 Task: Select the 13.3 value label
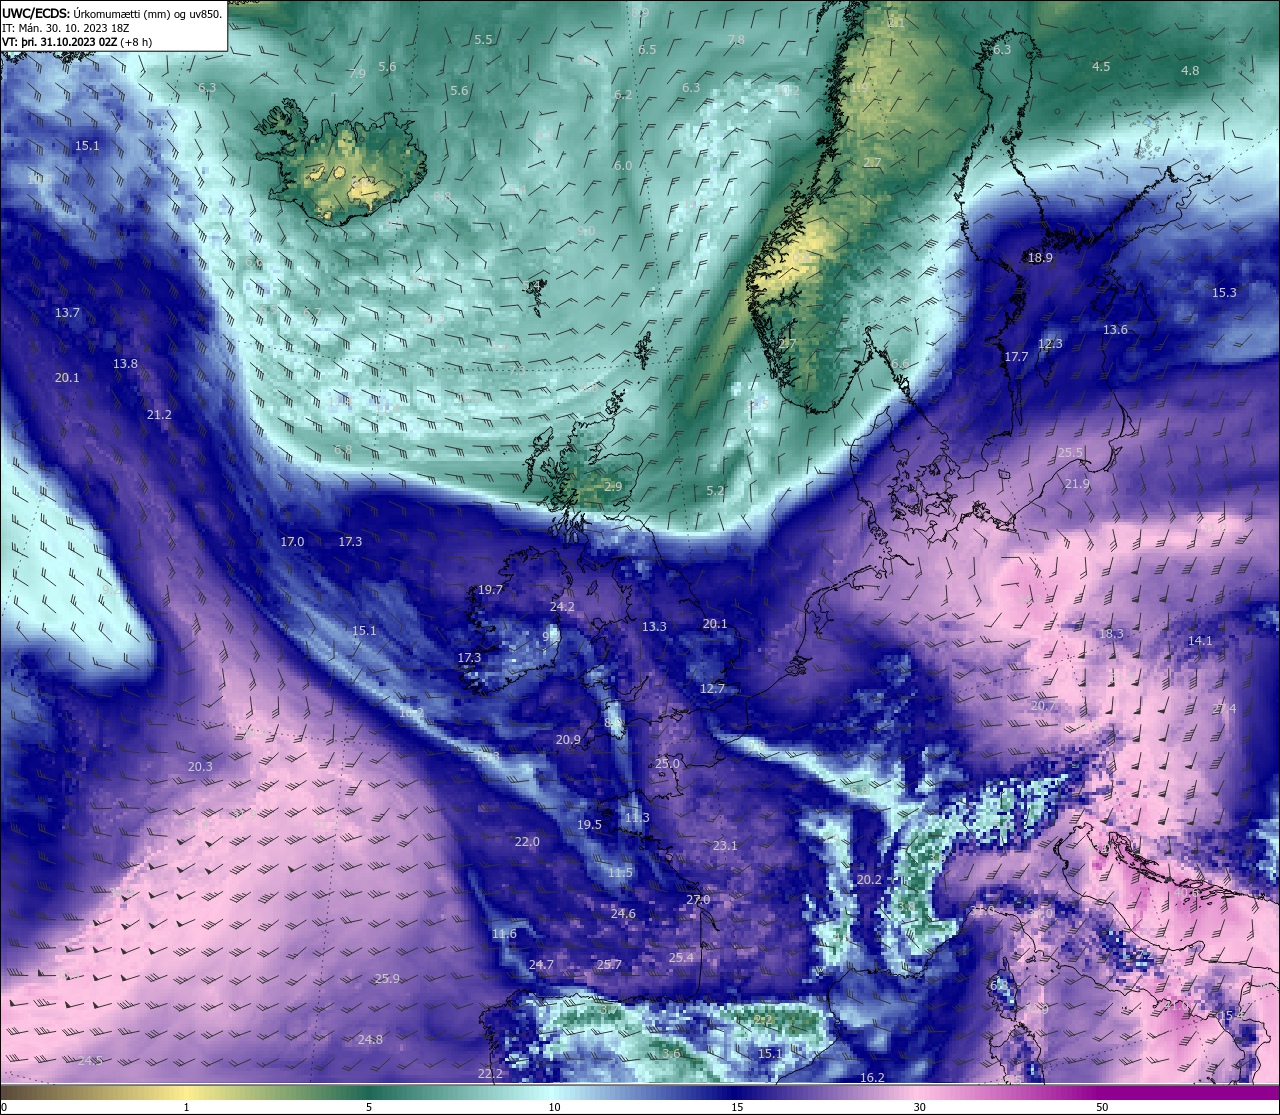(654, 626)
